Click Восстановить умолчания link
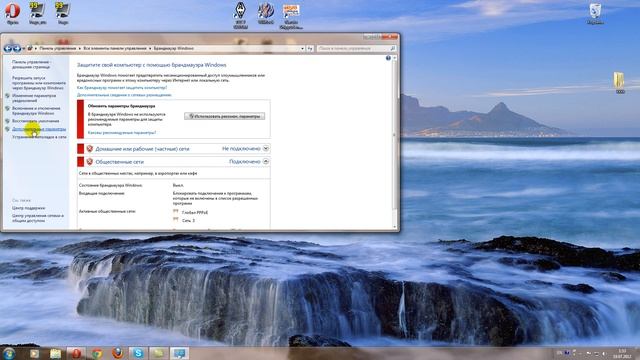The height and width of the screenshot is (360, 640). tap(36, 121)
